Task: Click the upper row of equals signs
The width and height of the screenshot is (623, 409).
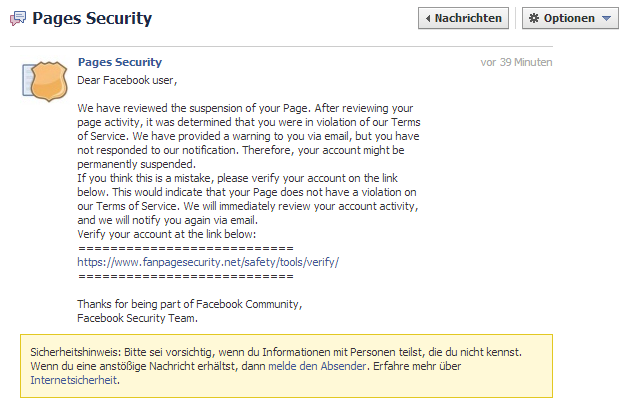Action: (186, 248)
